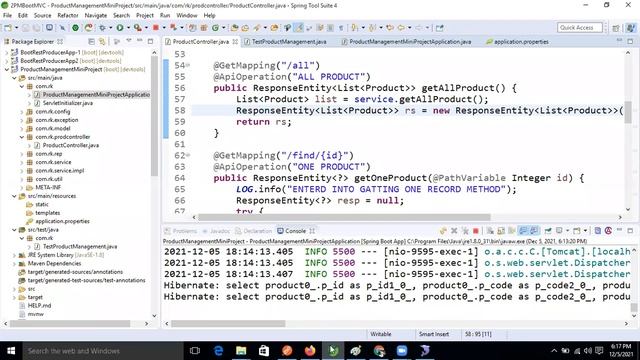Screen dimensions: 640x360
Task: Click the Open Type icon in toolbar
Action: coord(234,28)
